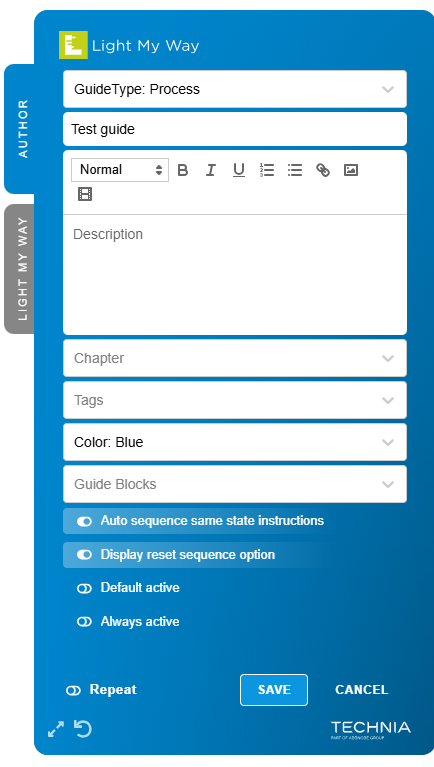This screenshot has width=434, height=767.
Task: Add a hyperlink with the link icon
Action: [x=323, y=170]
